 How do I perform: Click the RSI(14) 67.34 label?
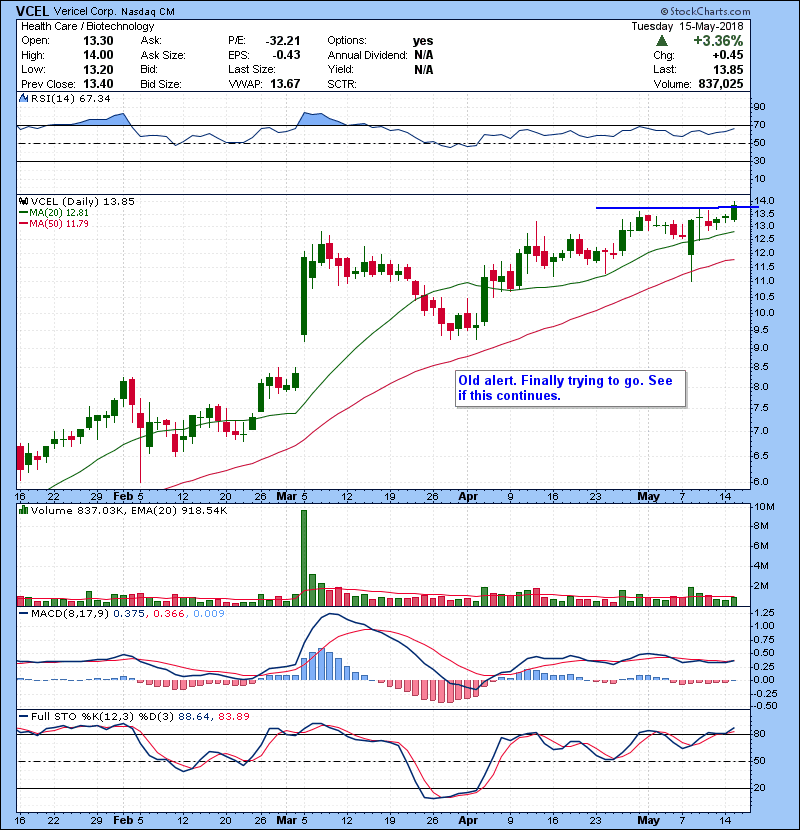coord(70,98)
